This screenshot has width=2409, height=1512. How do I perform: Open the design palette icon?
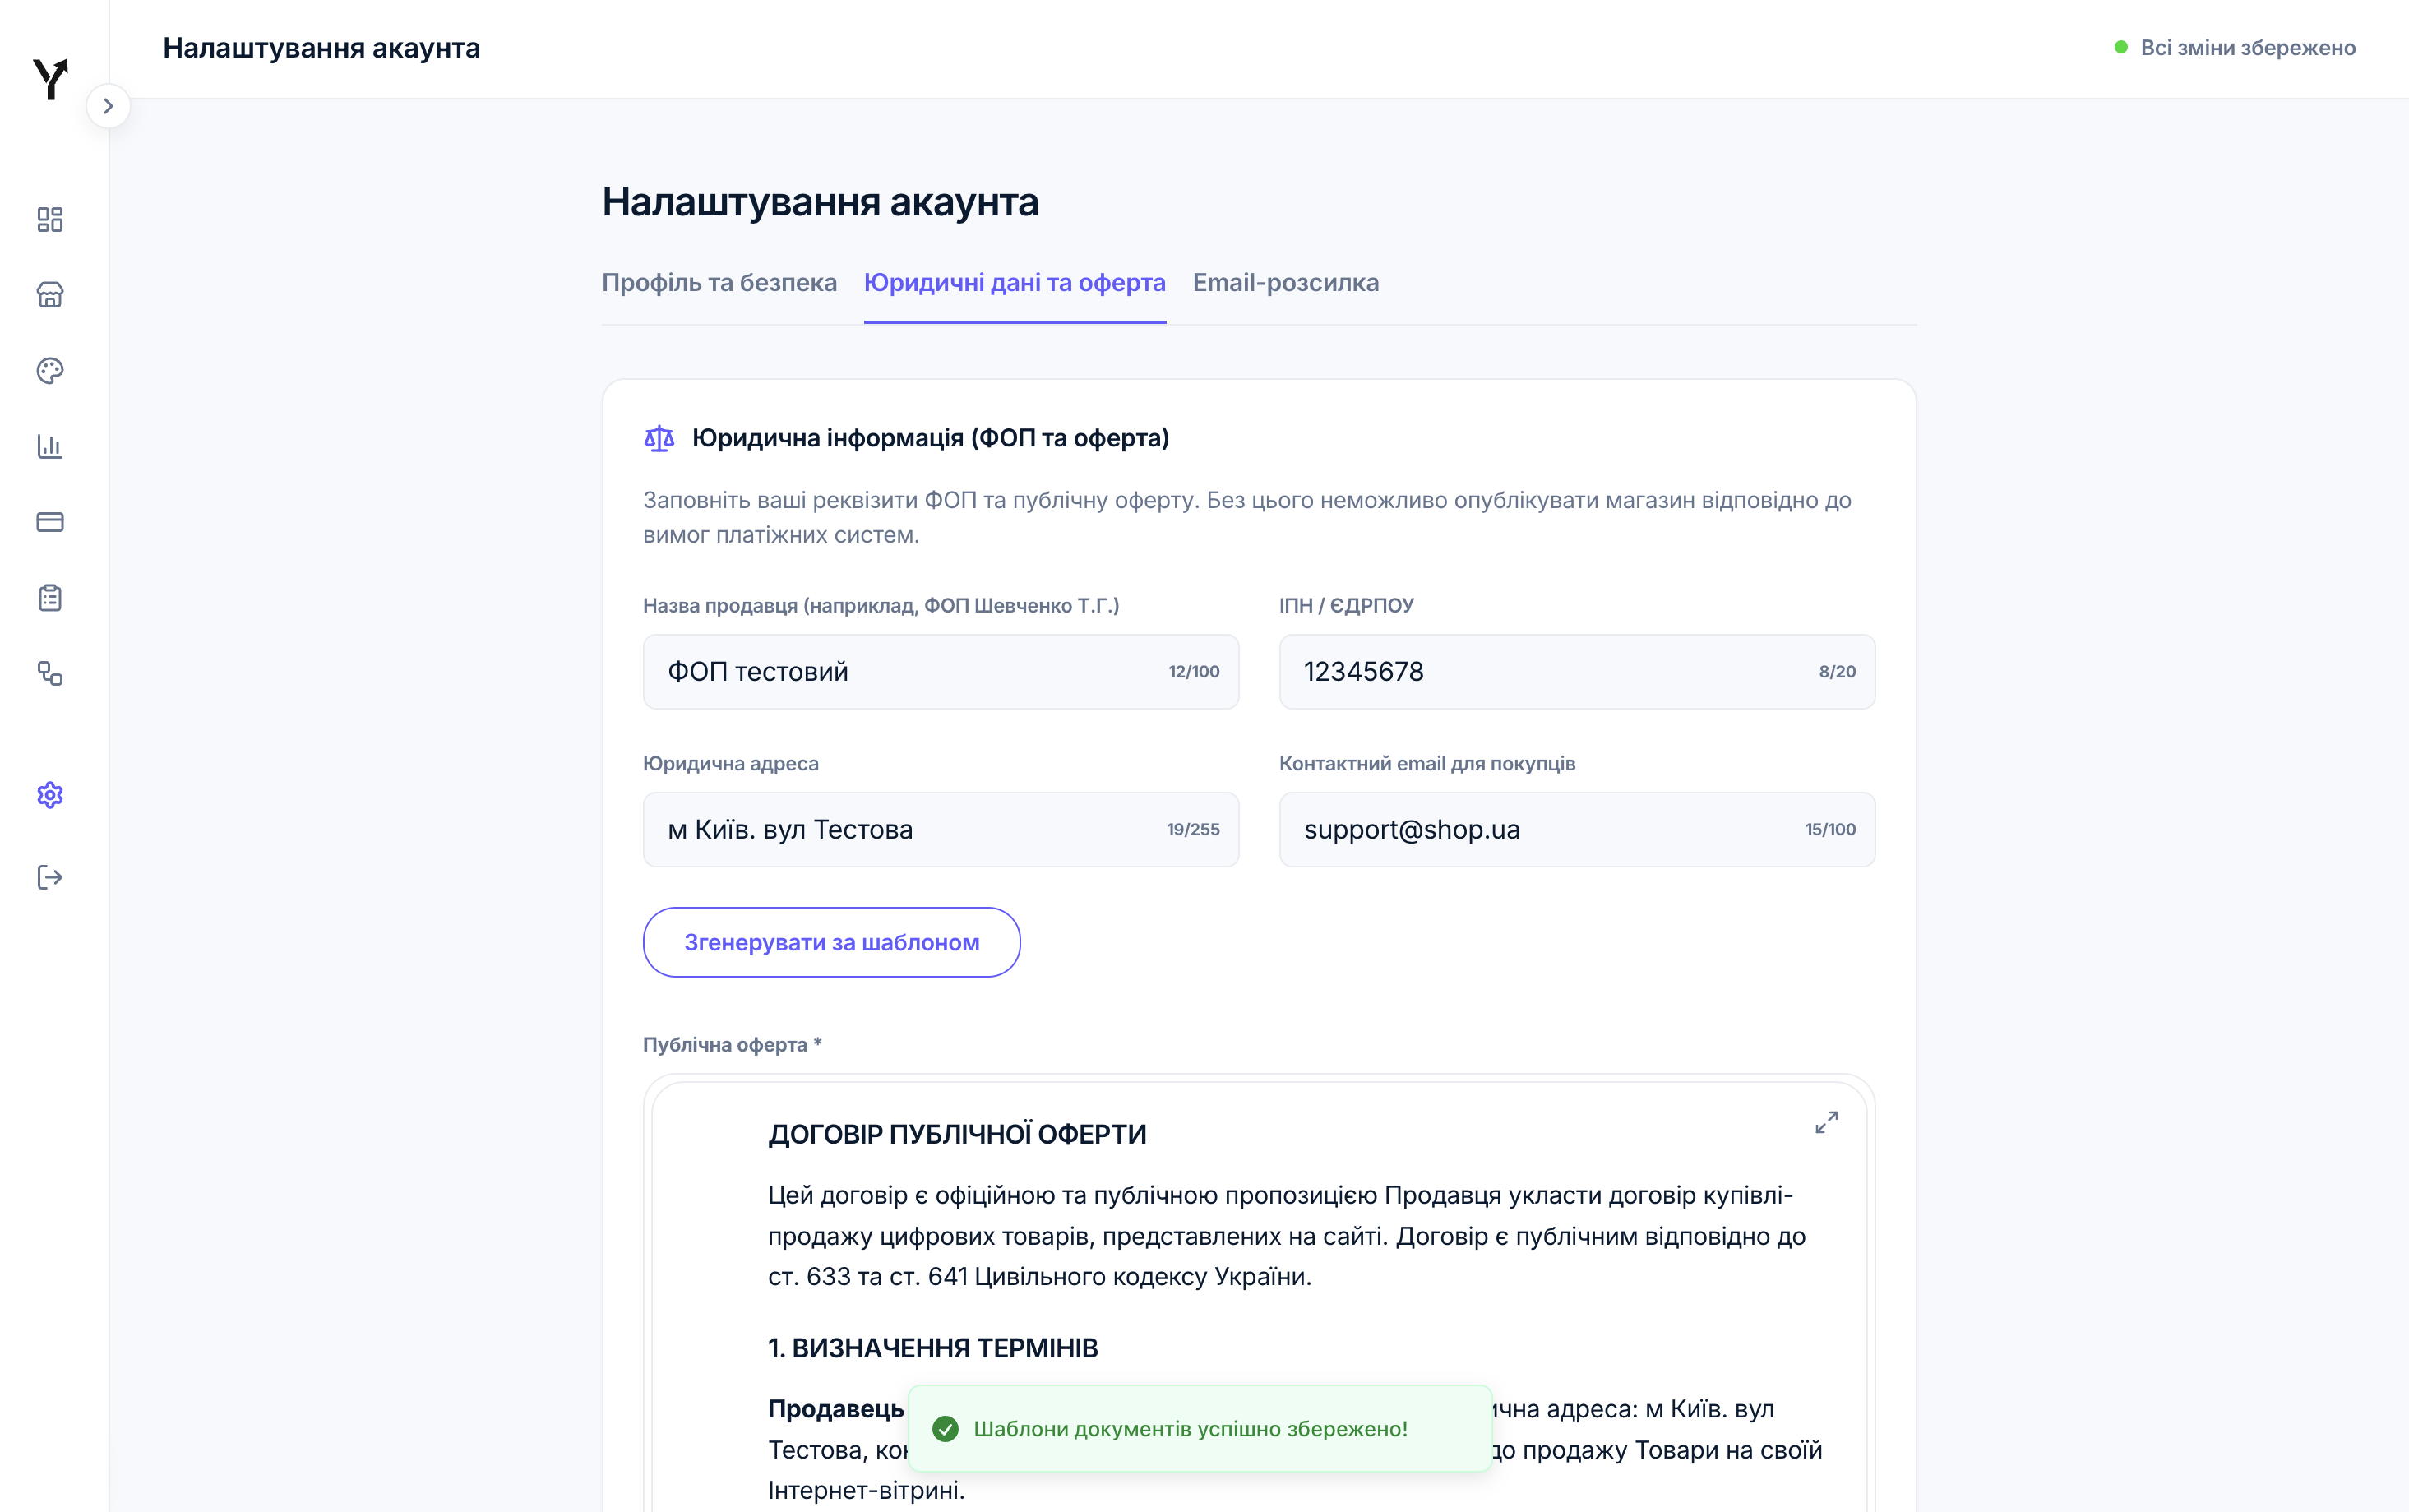coord(50,370)
